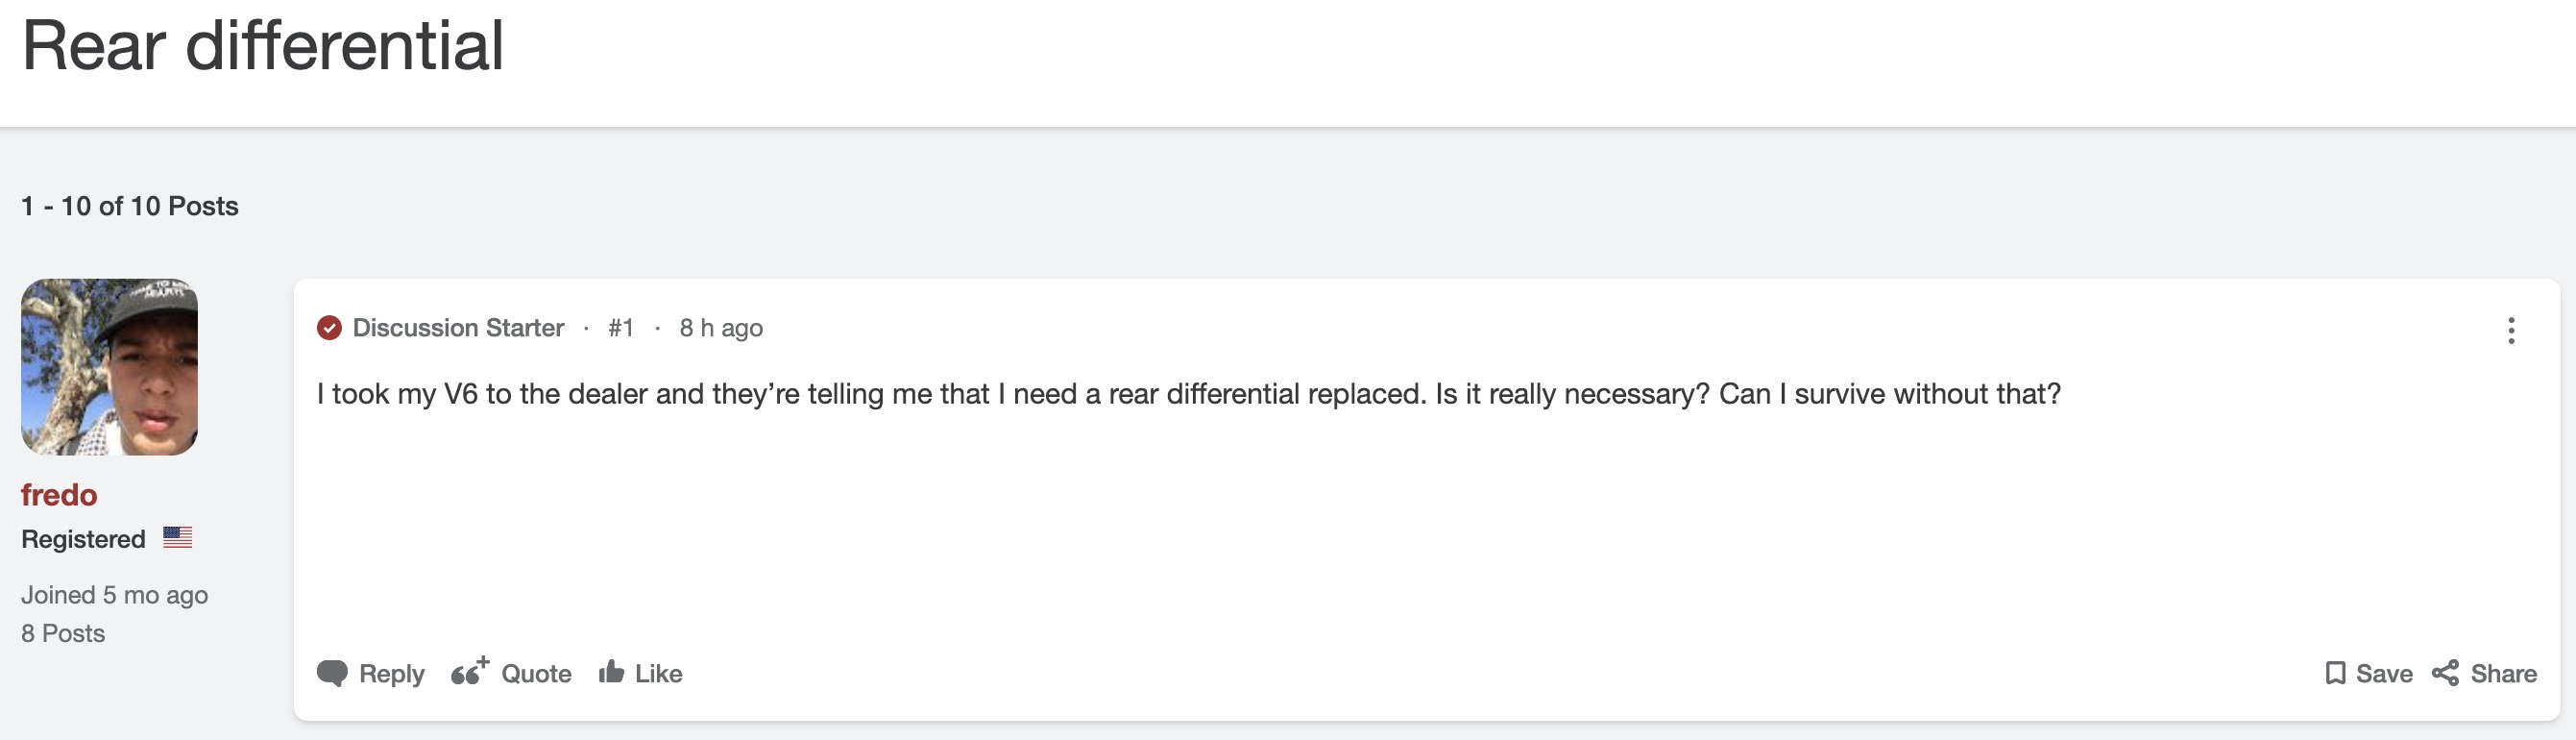Click the Save bookmark icon
The height and width of the screenshot is (740, 2576).
coord(2335,673)
